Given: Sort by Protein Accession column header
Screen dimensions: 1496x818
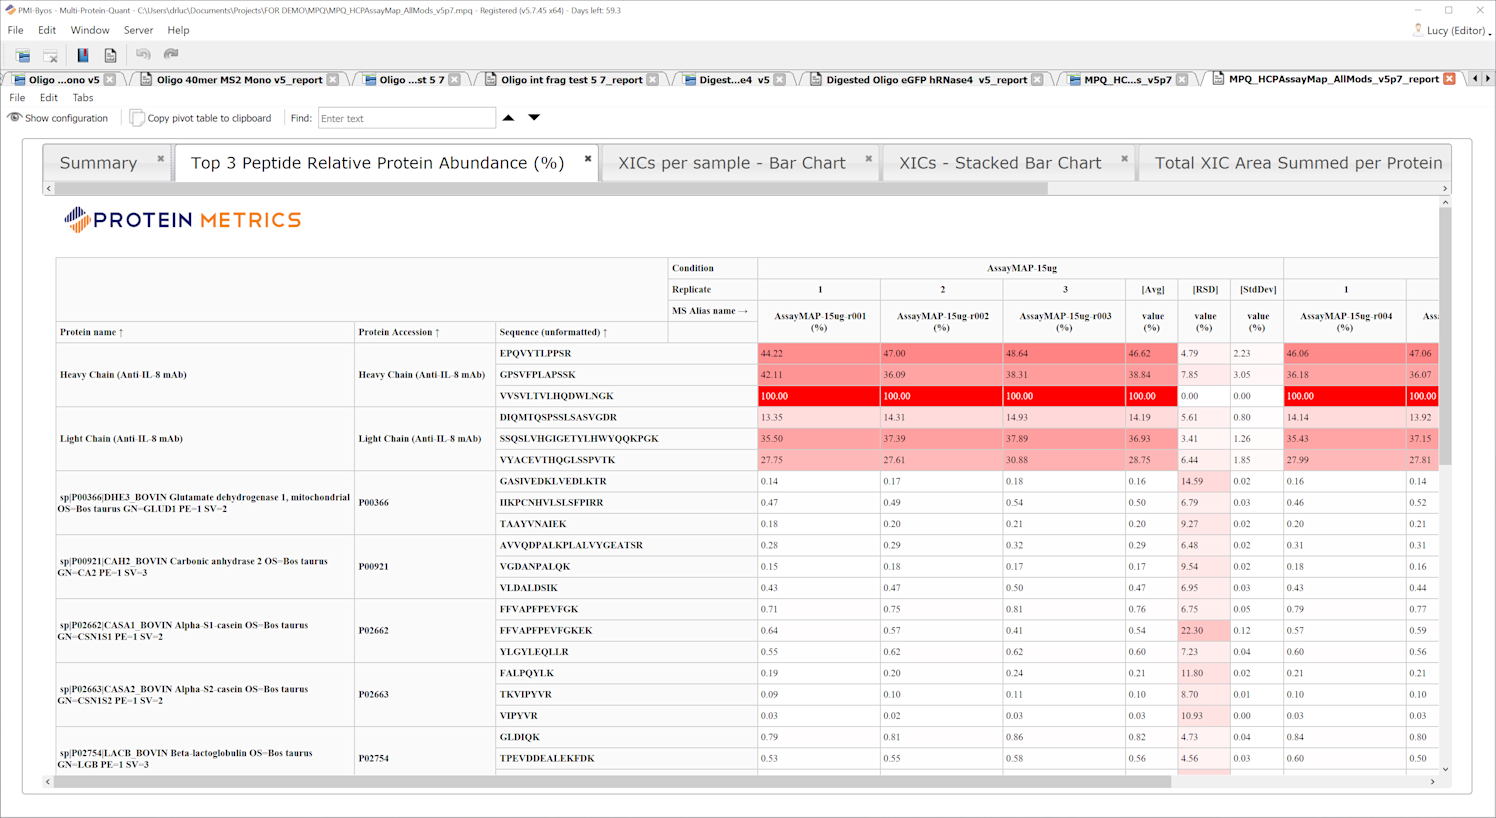Looking at the screenshot, I should (399, 332).
